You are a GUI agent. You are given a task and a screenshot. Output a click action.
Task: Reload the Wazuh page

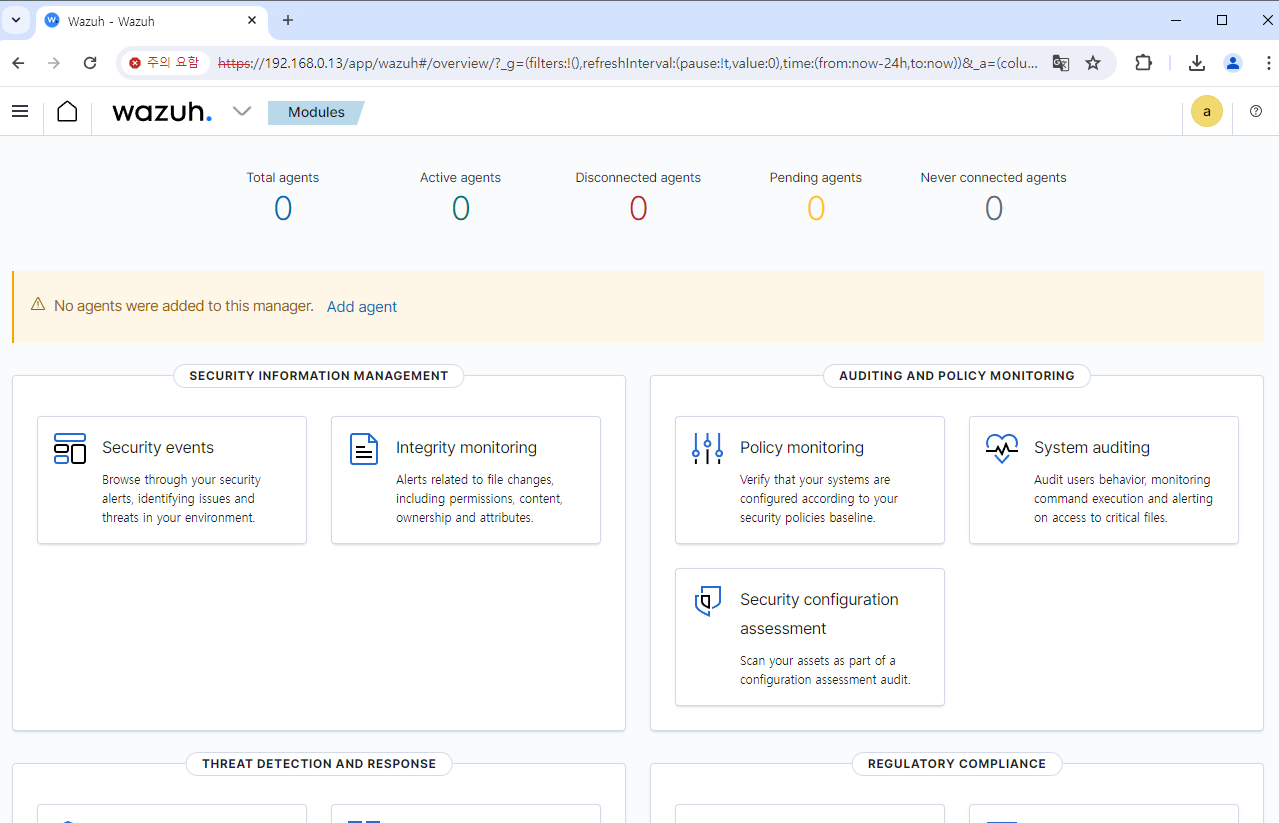90,63
